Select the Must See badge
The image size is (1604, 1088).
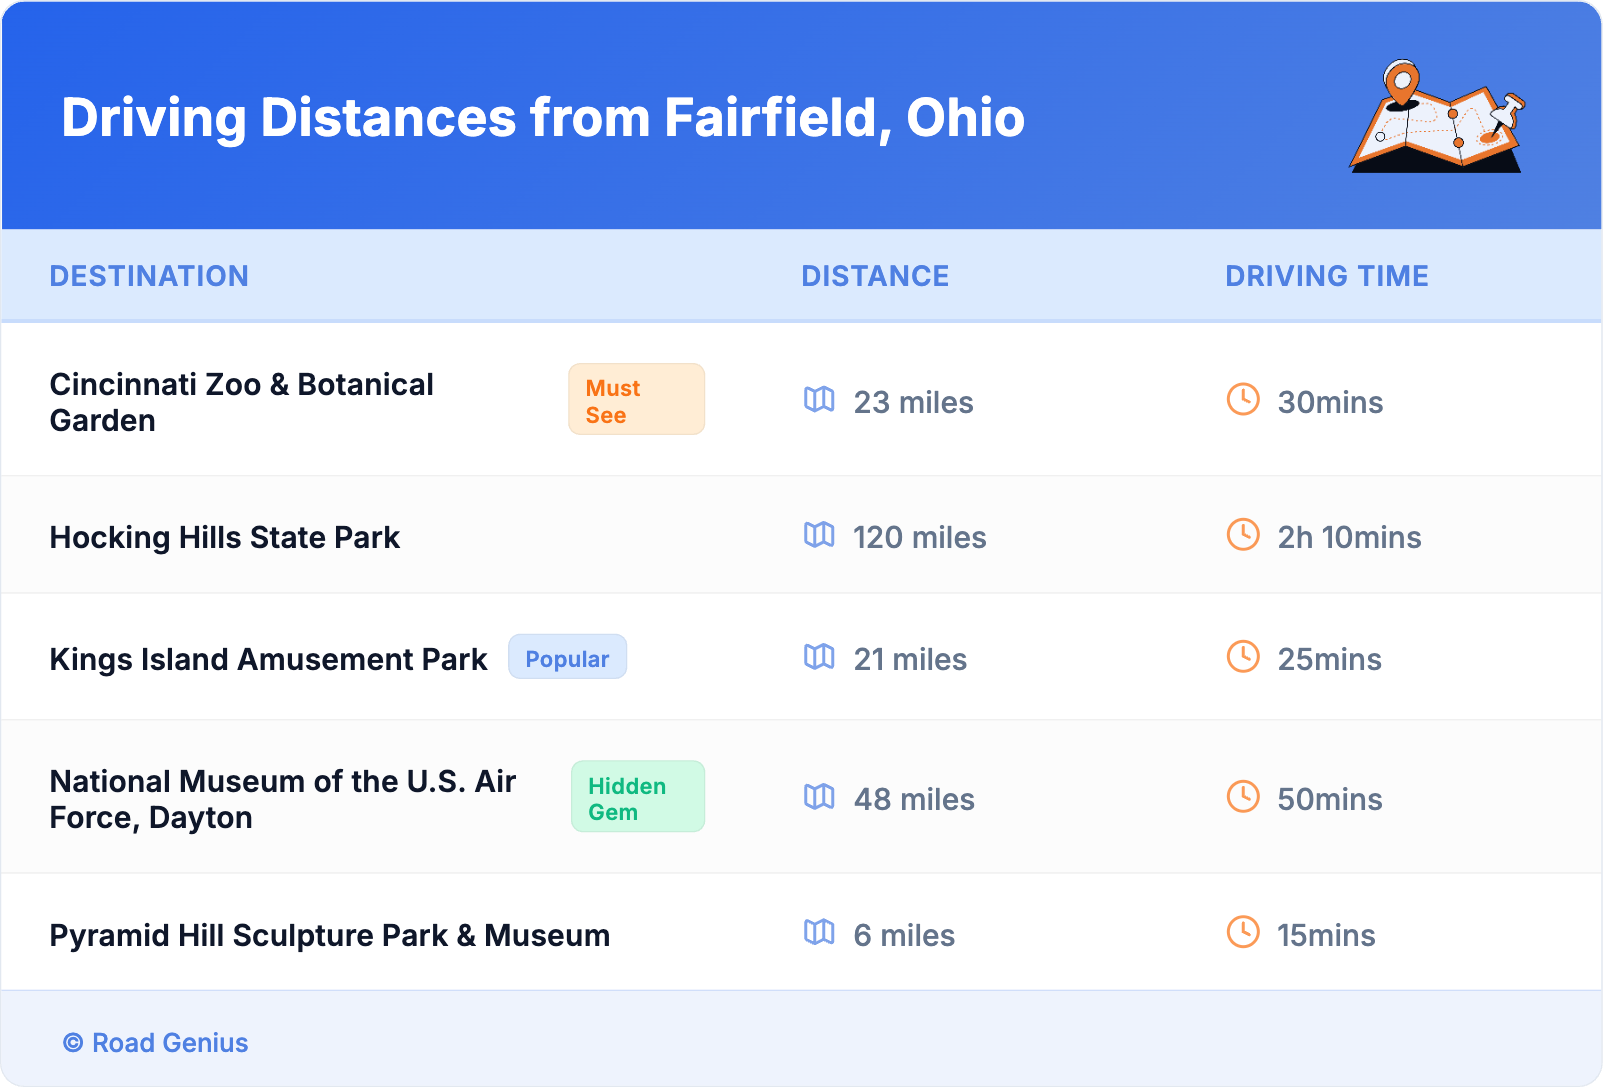[x=636, y=400]
